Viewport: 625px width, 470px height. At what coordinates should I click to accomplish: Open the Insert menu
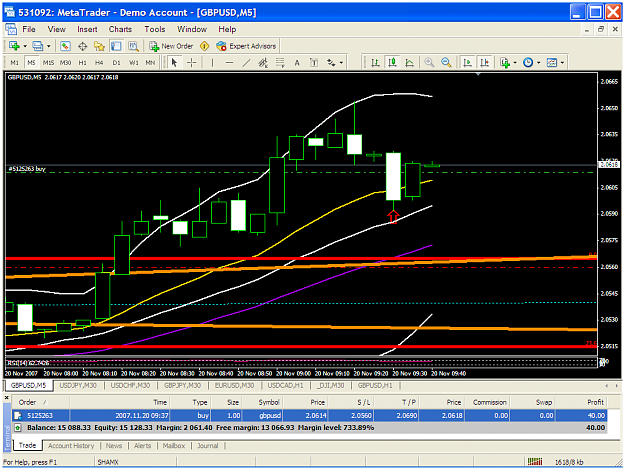[87, 29]
